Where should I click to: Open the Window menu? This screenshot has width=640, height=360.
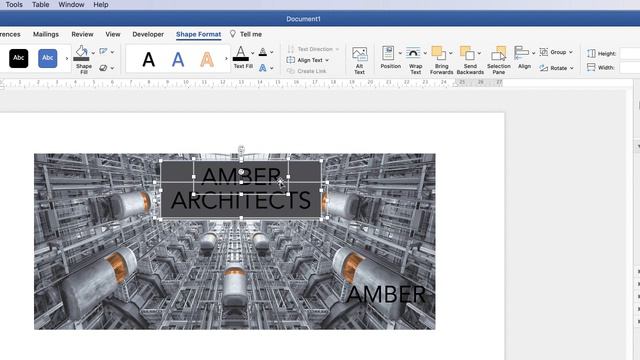(x=71, y=4)
